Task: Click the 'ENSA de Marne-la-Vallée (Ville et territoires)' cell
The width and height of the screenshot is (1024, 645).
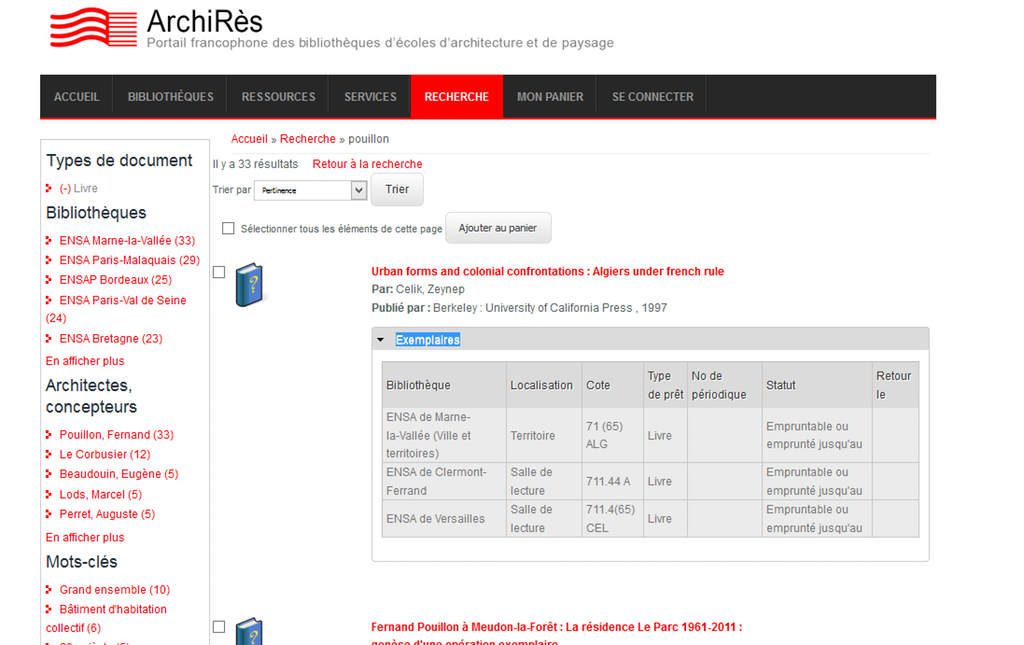Action: (x=444, y=435)
